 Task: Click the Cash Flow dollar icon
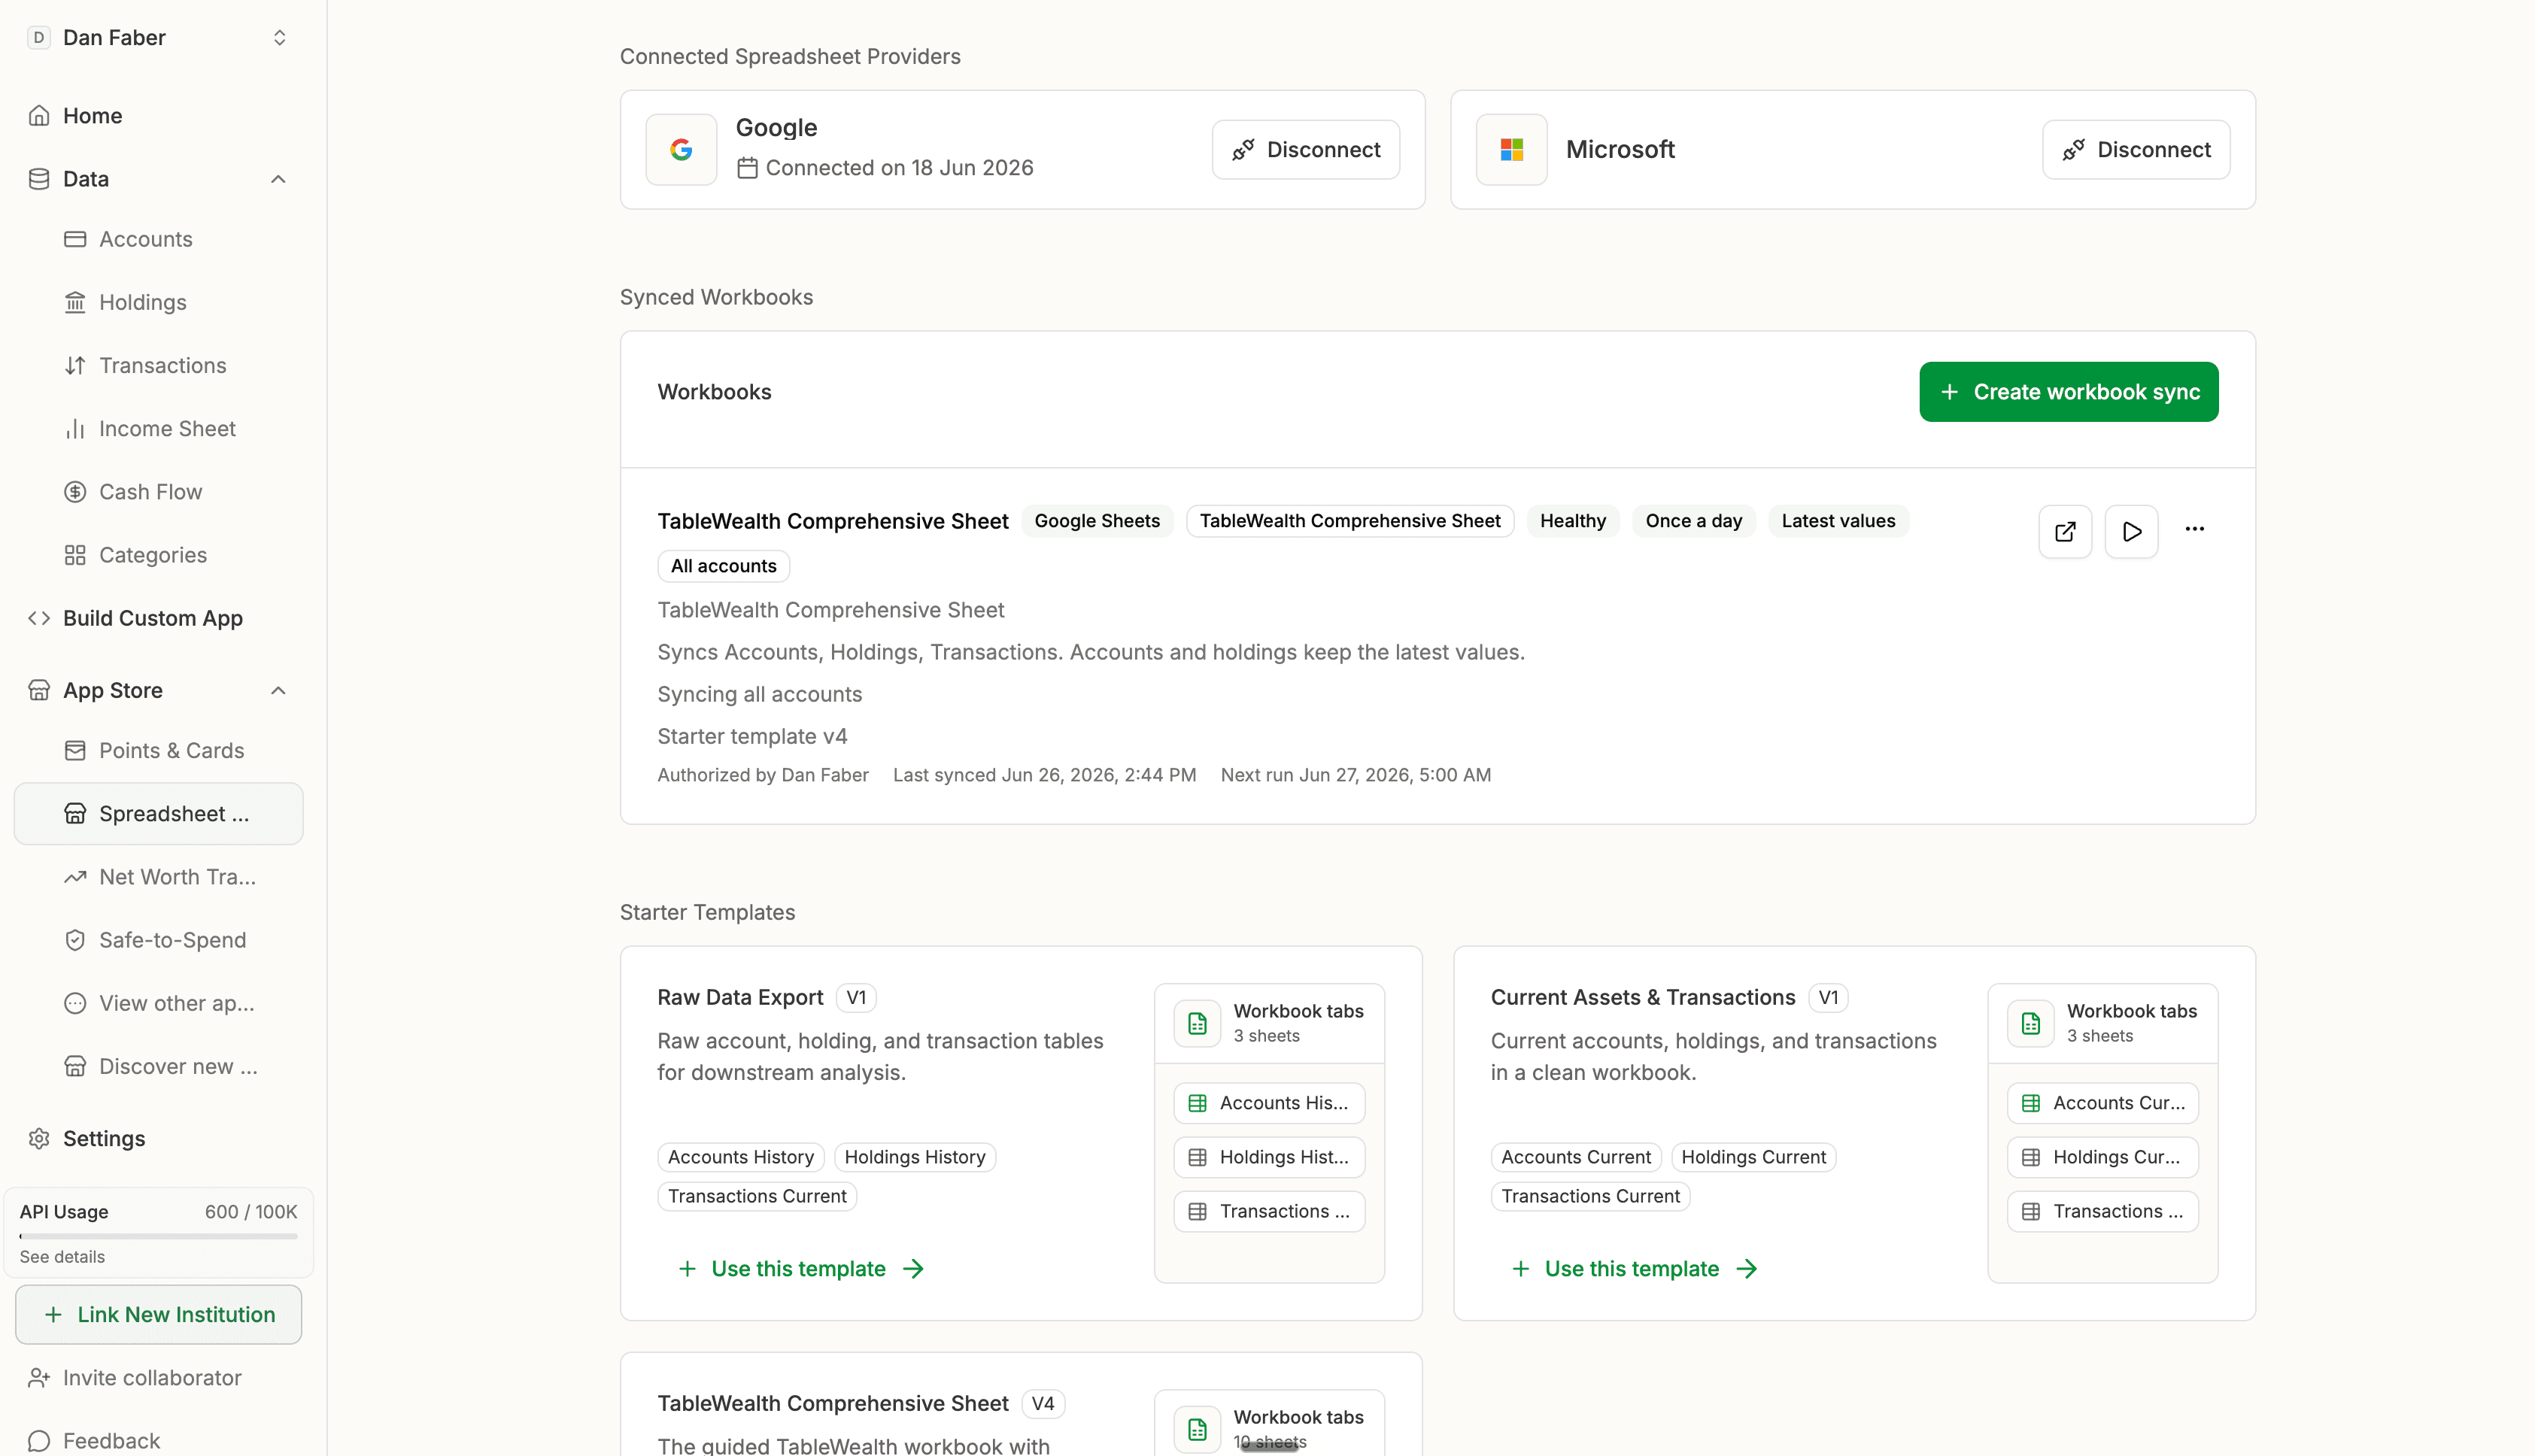[75, 492]
